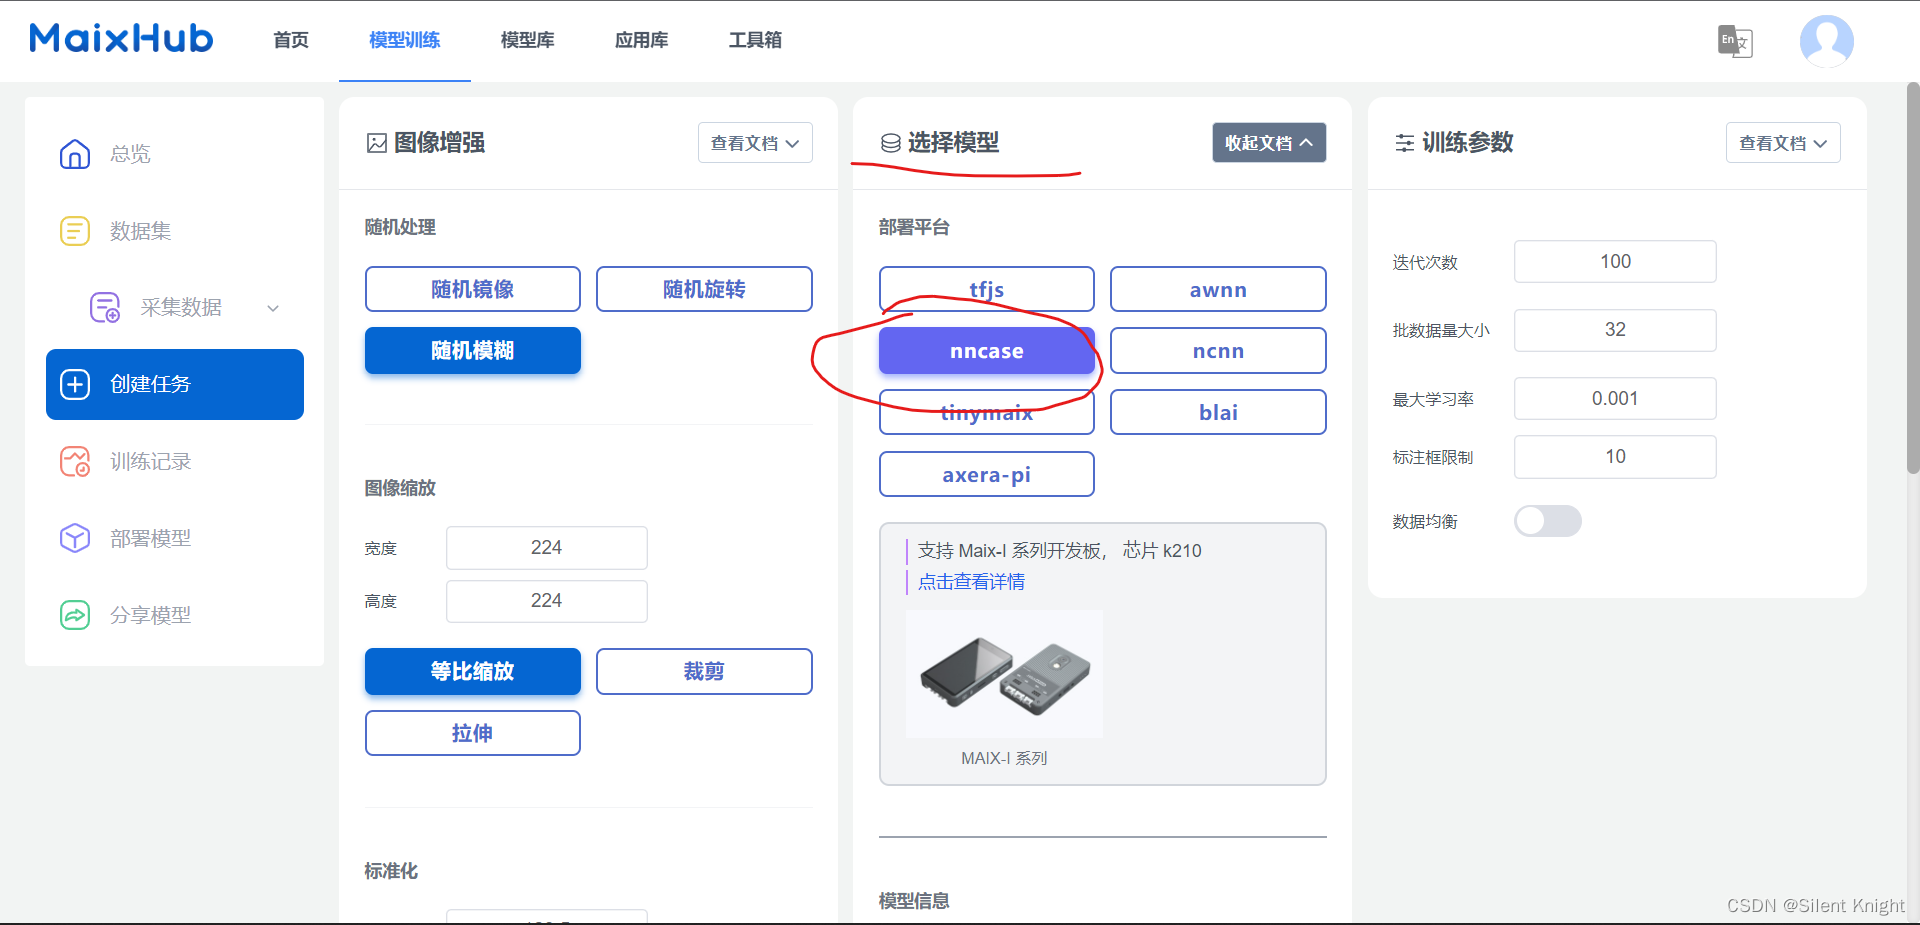
Task: Collapse docs with 收起文档 button
Action: (x=1269, y=143)
